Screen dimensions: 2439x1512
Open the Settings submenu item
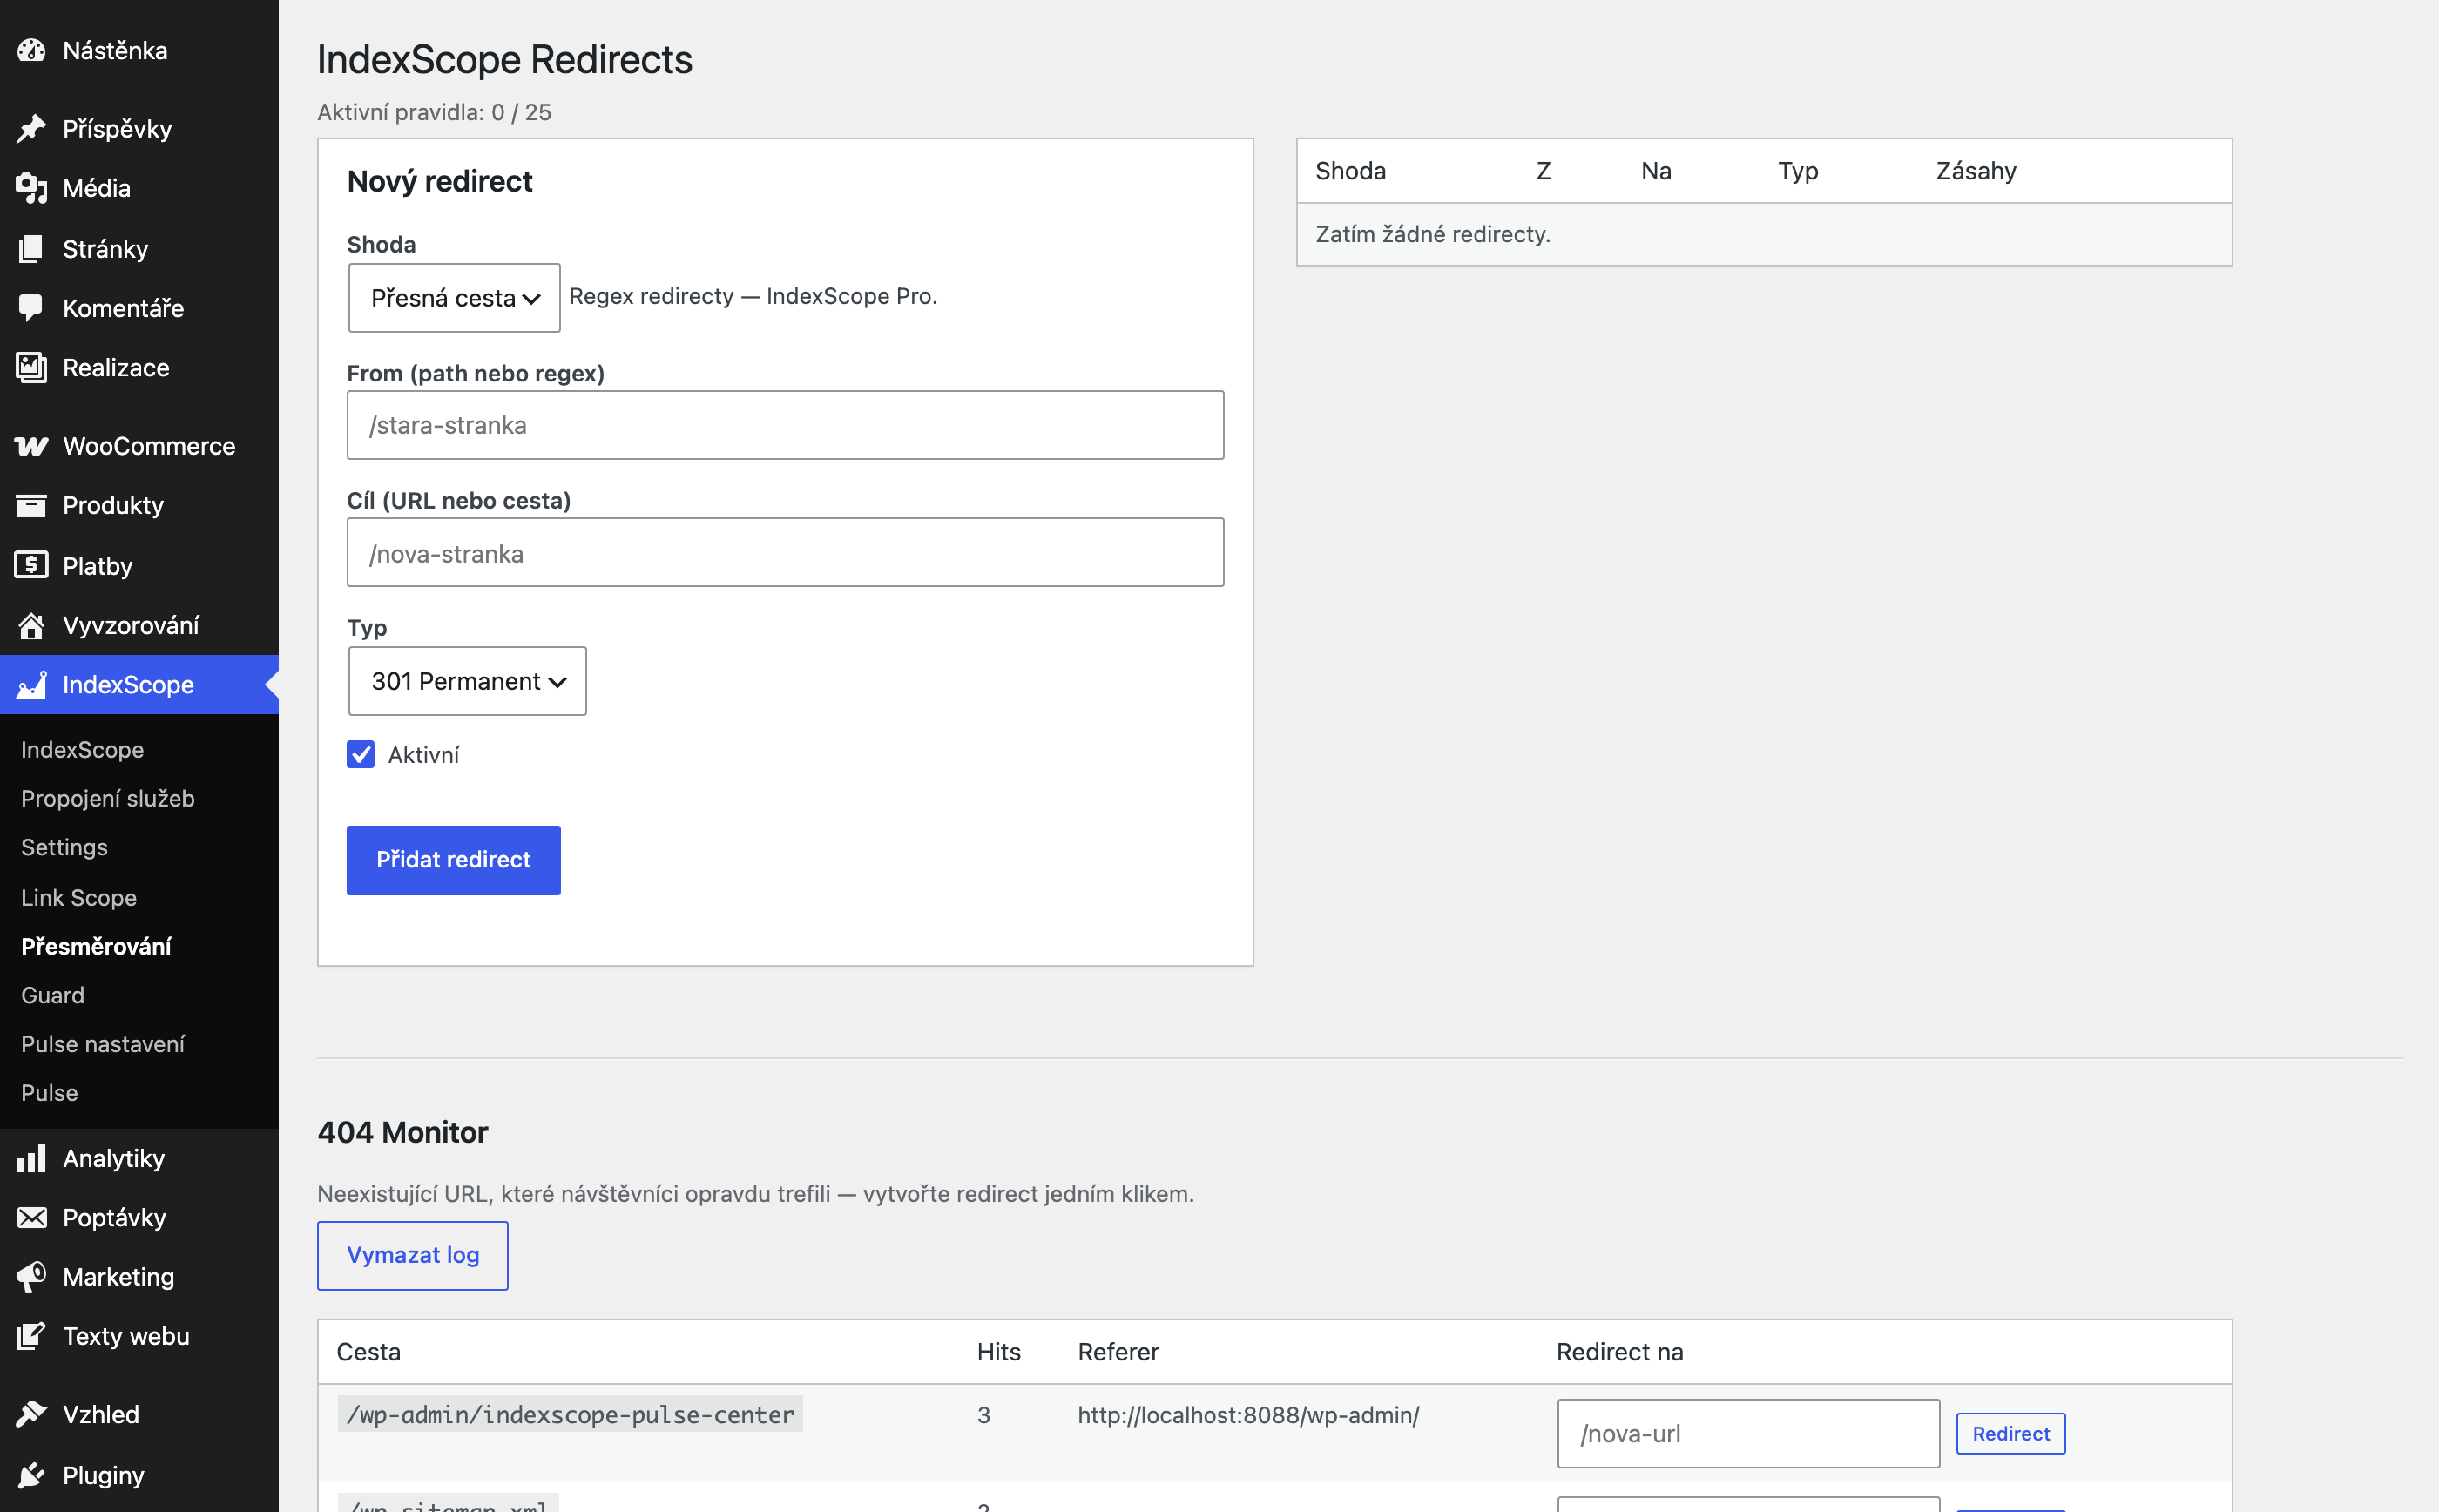[64, 847]
